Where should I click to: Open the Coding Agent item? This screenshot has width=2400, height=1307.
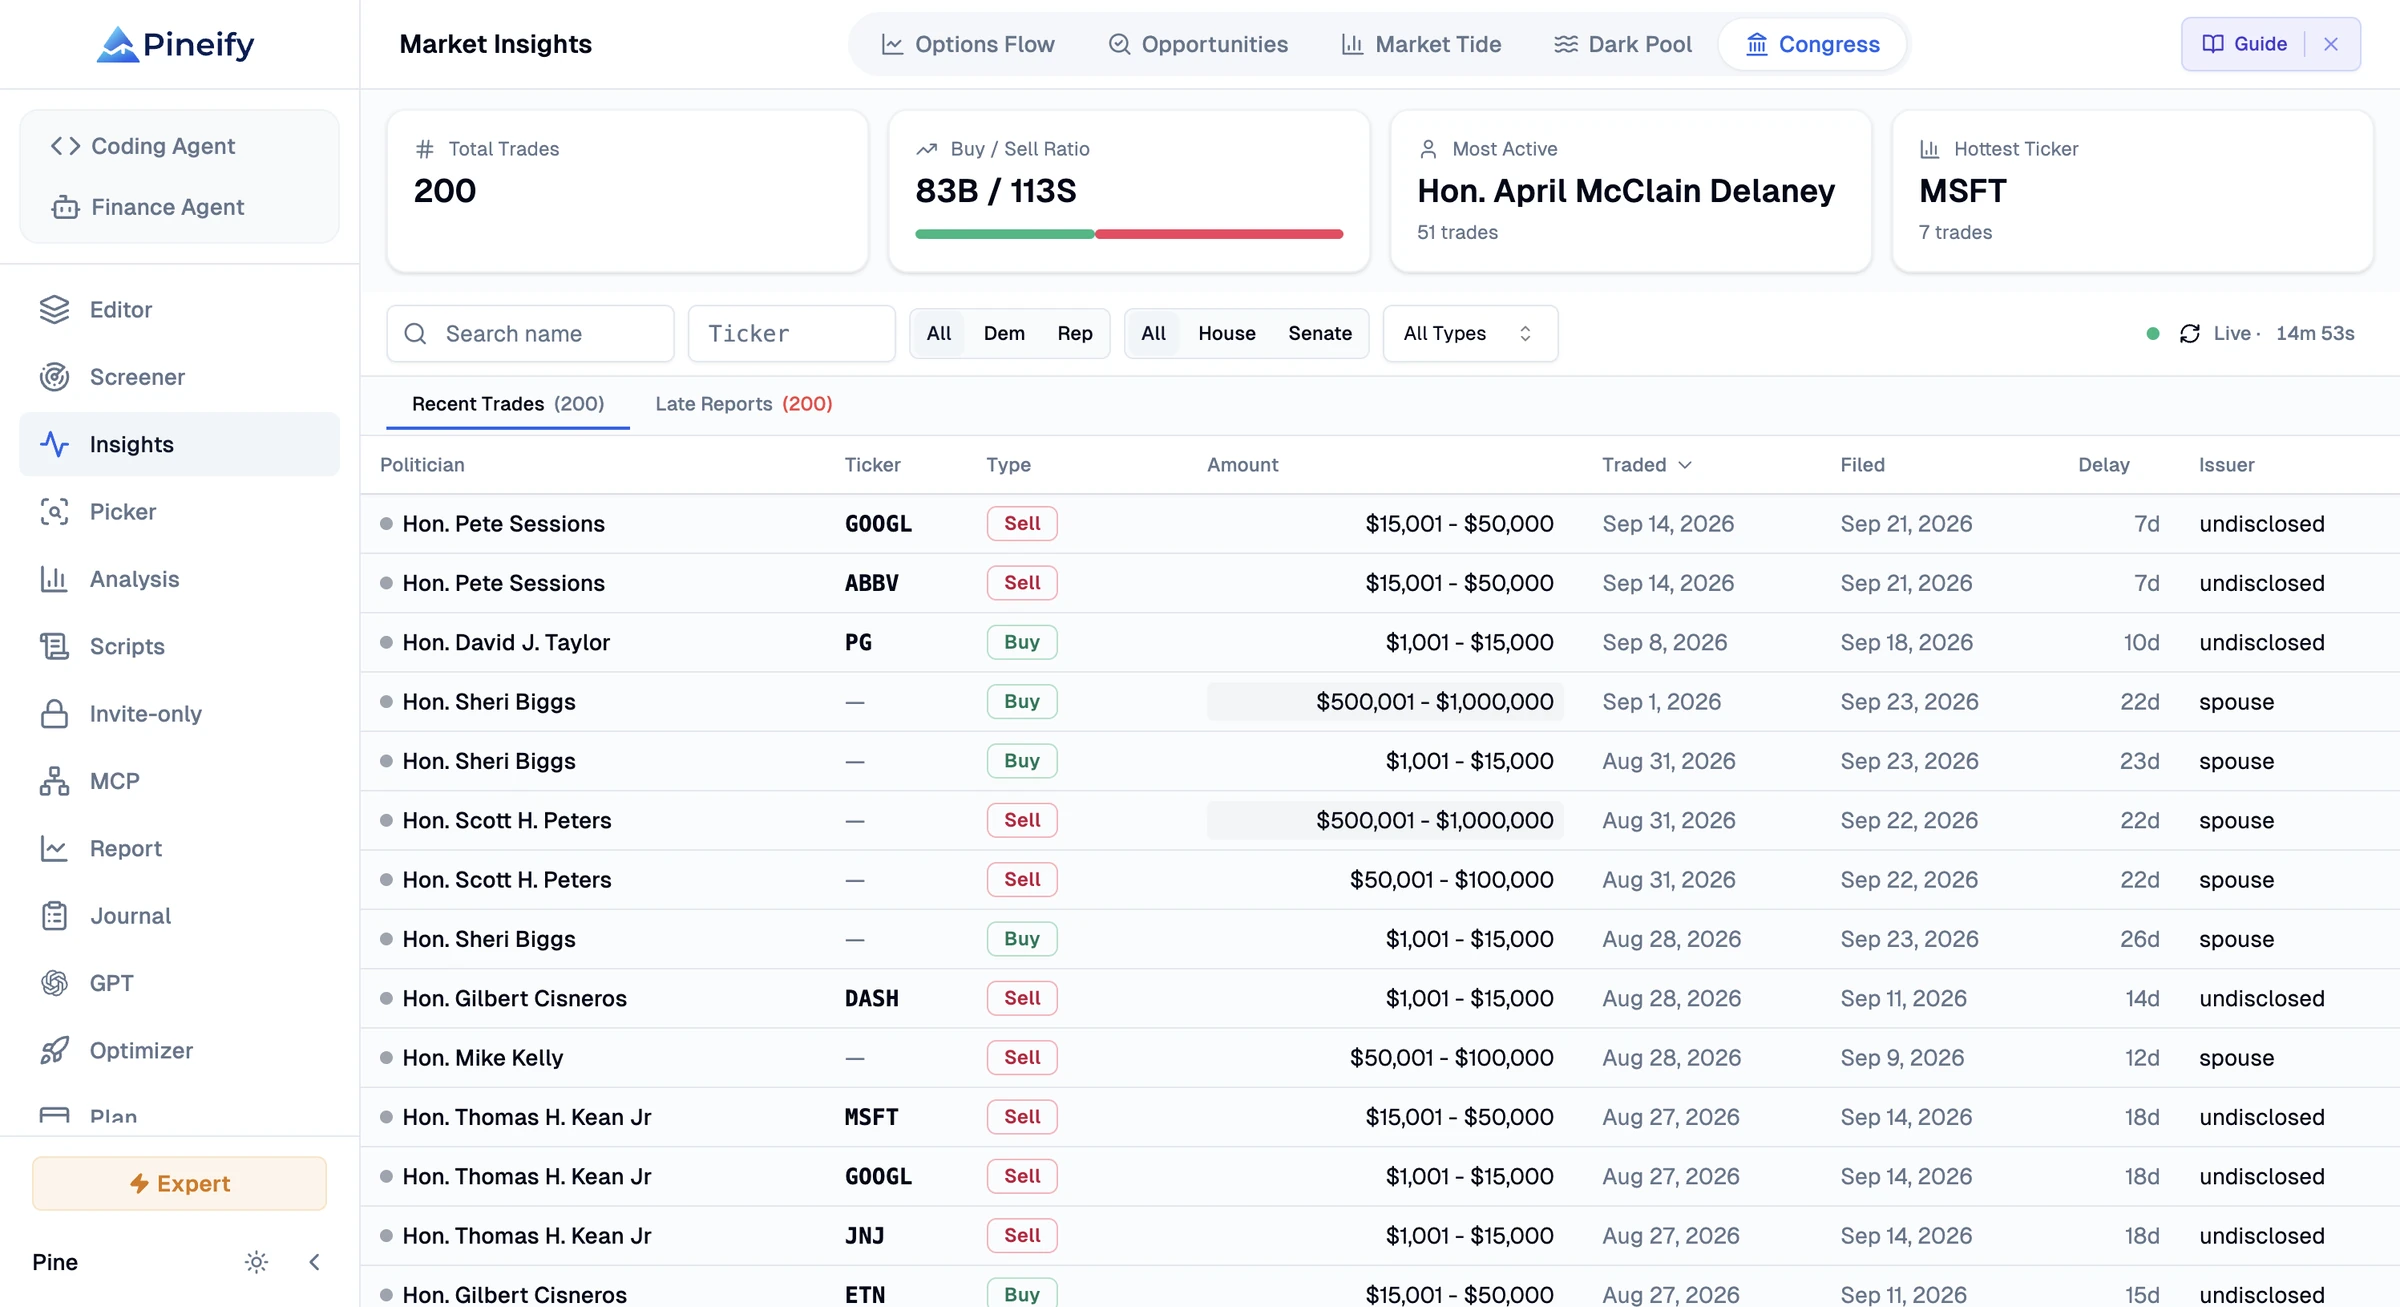click(x=143, y=146)
